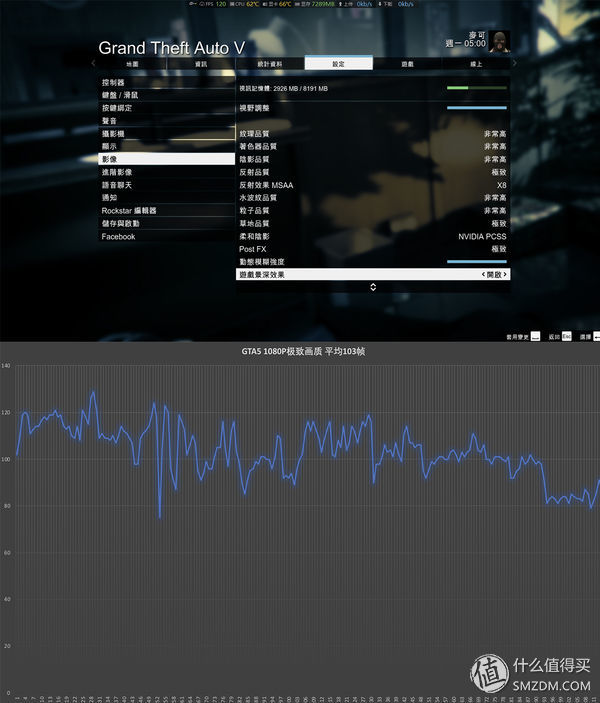The image size is (600, 703).
Task: Open the 地圖 tab in pause menu
Action: coord(132,64)
